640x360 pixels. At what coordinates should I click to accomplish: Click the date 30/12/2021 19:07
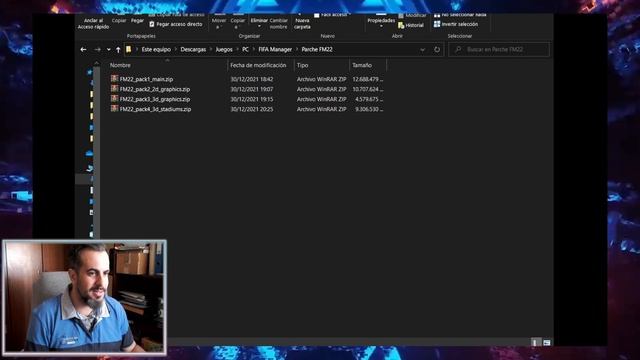(251, 89)
